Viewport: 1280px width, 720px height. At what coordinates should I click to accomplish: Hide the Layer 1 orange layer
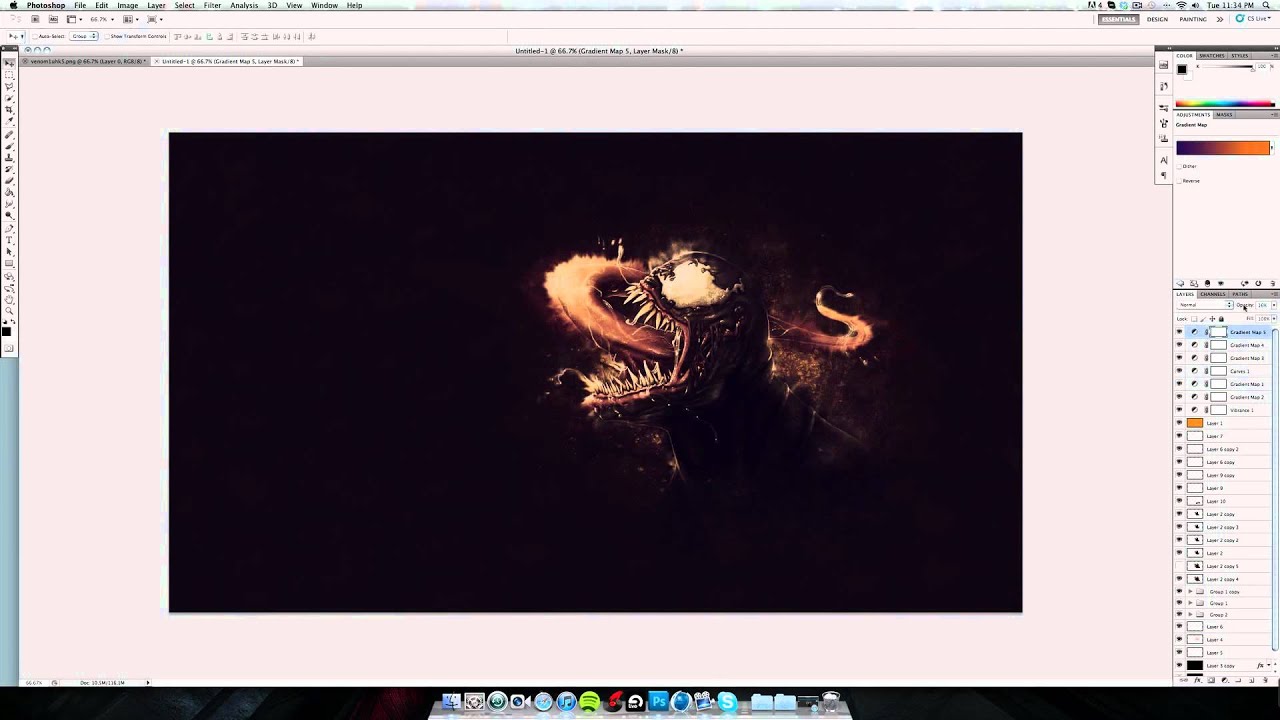pos(1179,423)
